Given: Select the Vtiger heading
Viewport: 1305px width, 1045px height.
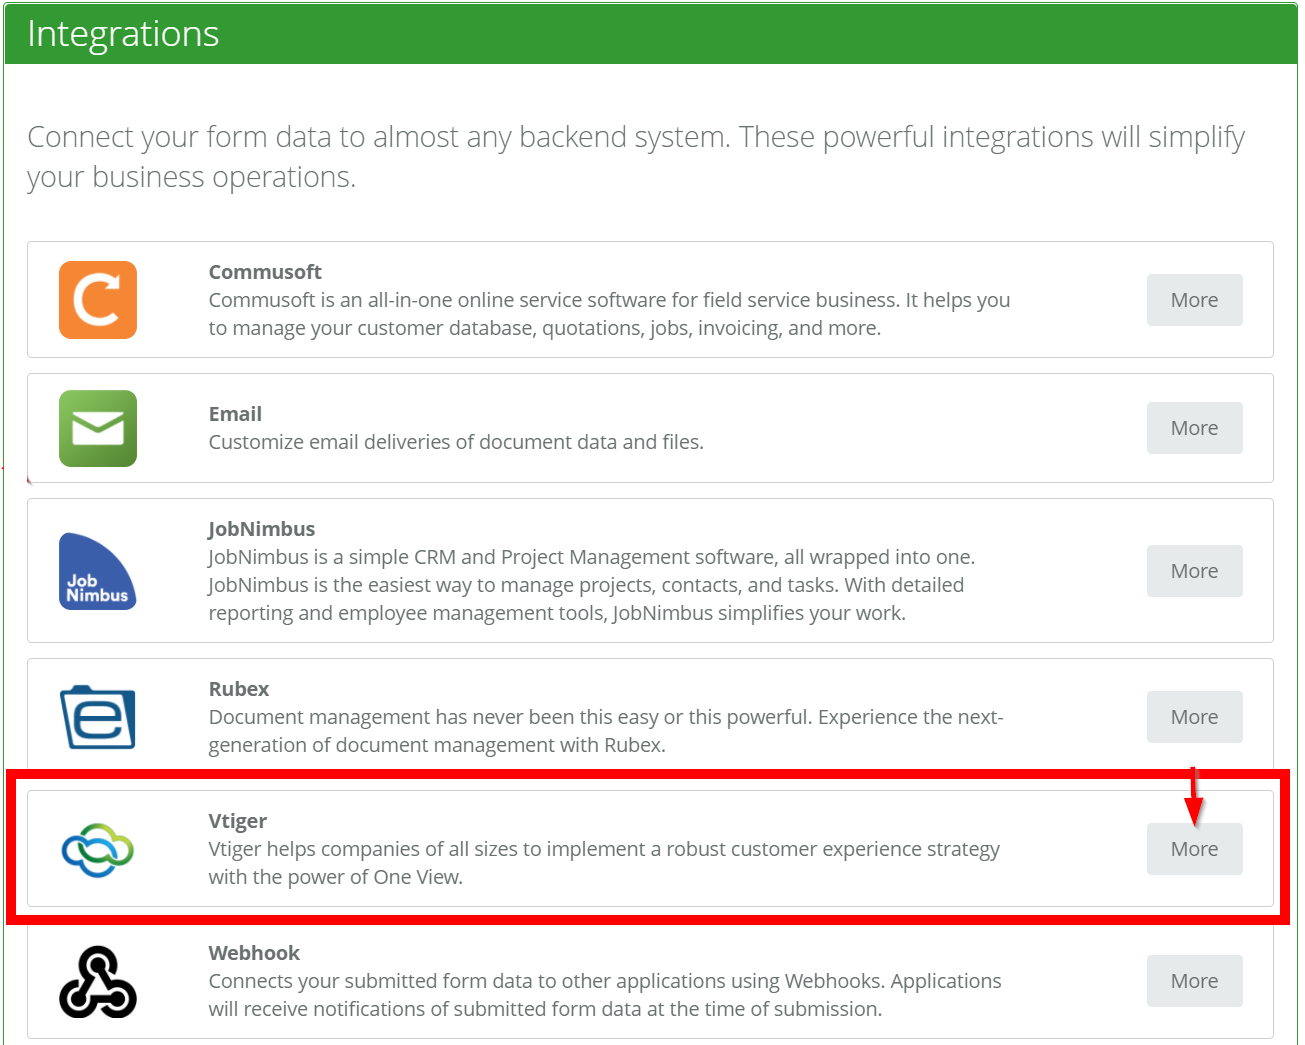Looking at the screenshot, I should click(x=238, y=821).
